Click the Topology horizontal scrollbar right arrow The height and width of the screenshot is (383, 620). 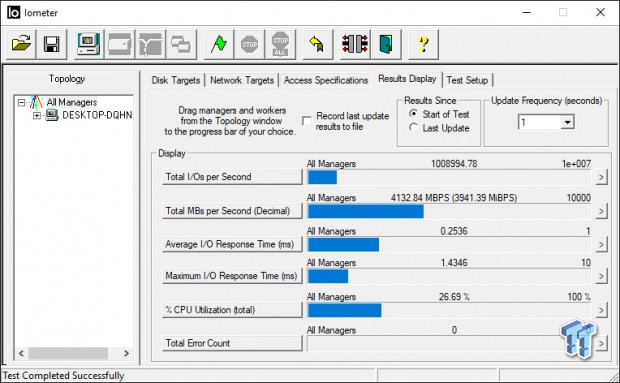[x=126, y=353]
